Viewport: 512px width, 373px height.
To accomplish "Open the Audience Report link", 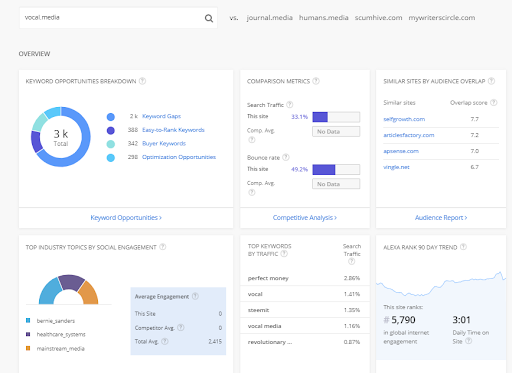I will (441, 218).
